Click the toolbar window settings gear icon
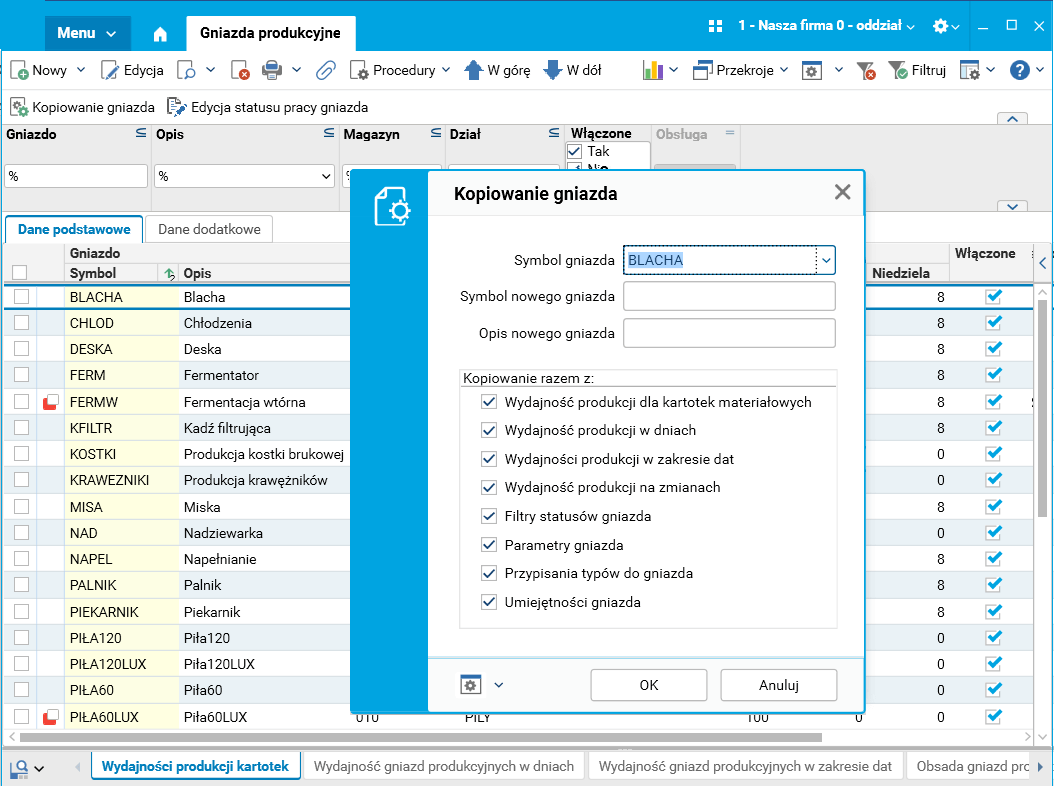 pos(812,70)
